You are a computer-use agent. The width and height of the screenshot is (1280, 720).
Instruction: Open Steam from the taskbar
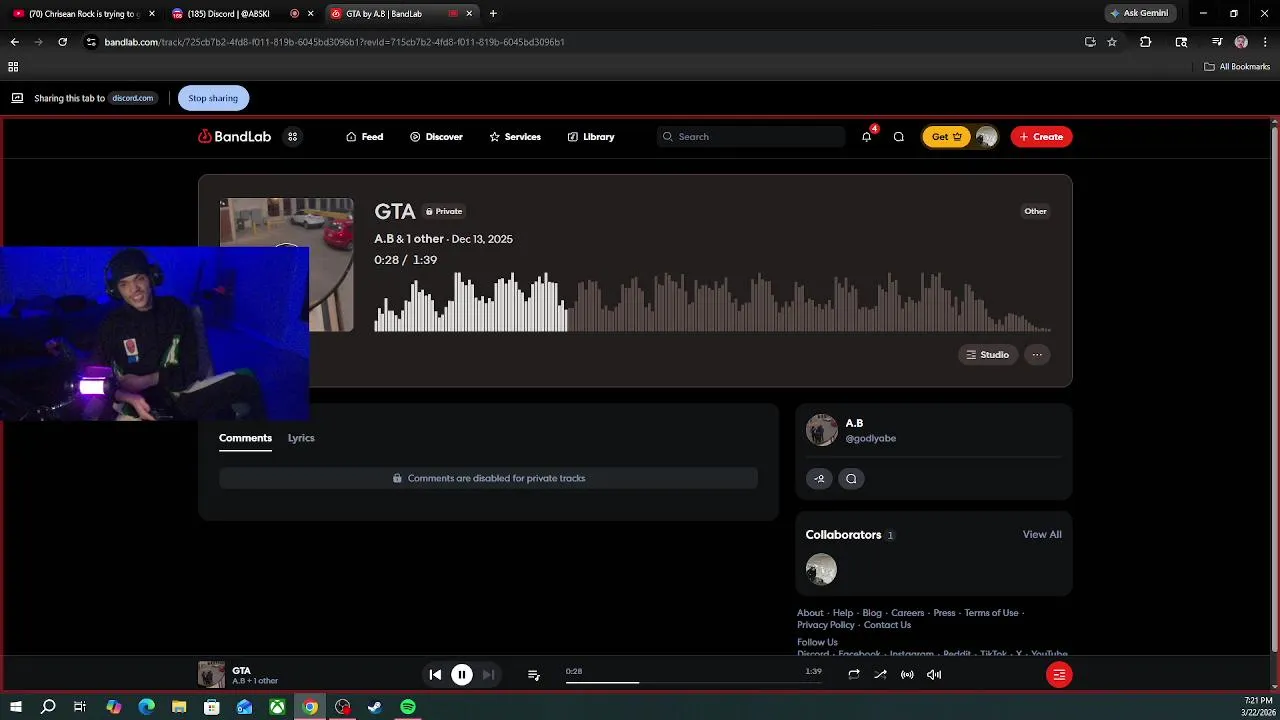coord(375,707)
